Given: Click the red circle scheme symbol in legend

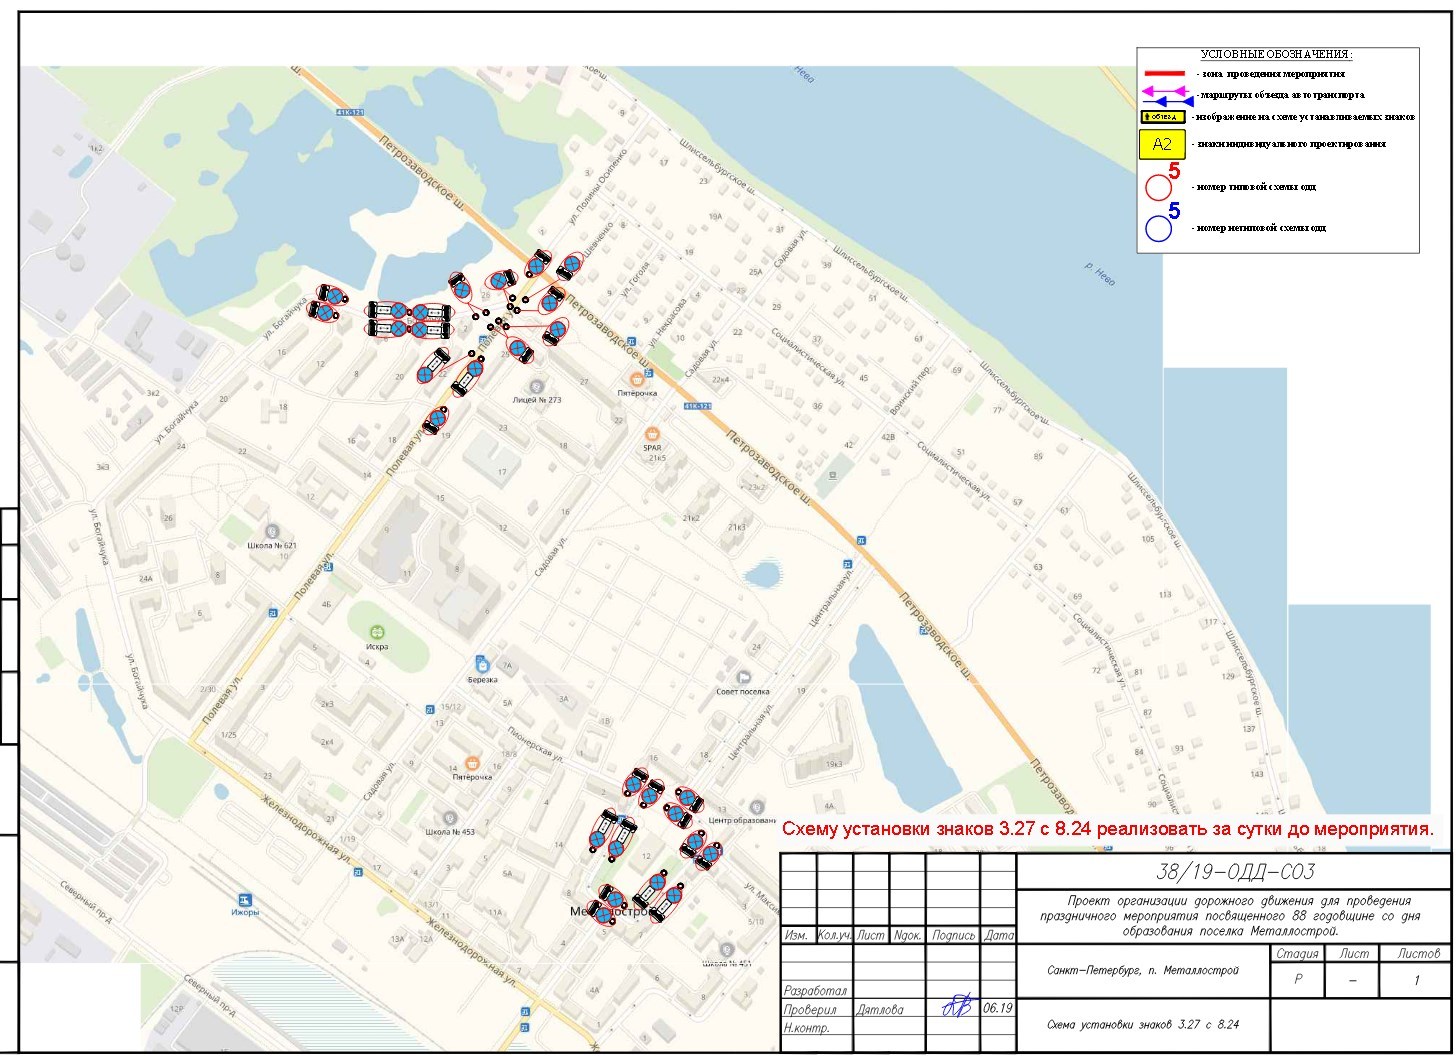Looking at the screenshot, I should 1159,187.
